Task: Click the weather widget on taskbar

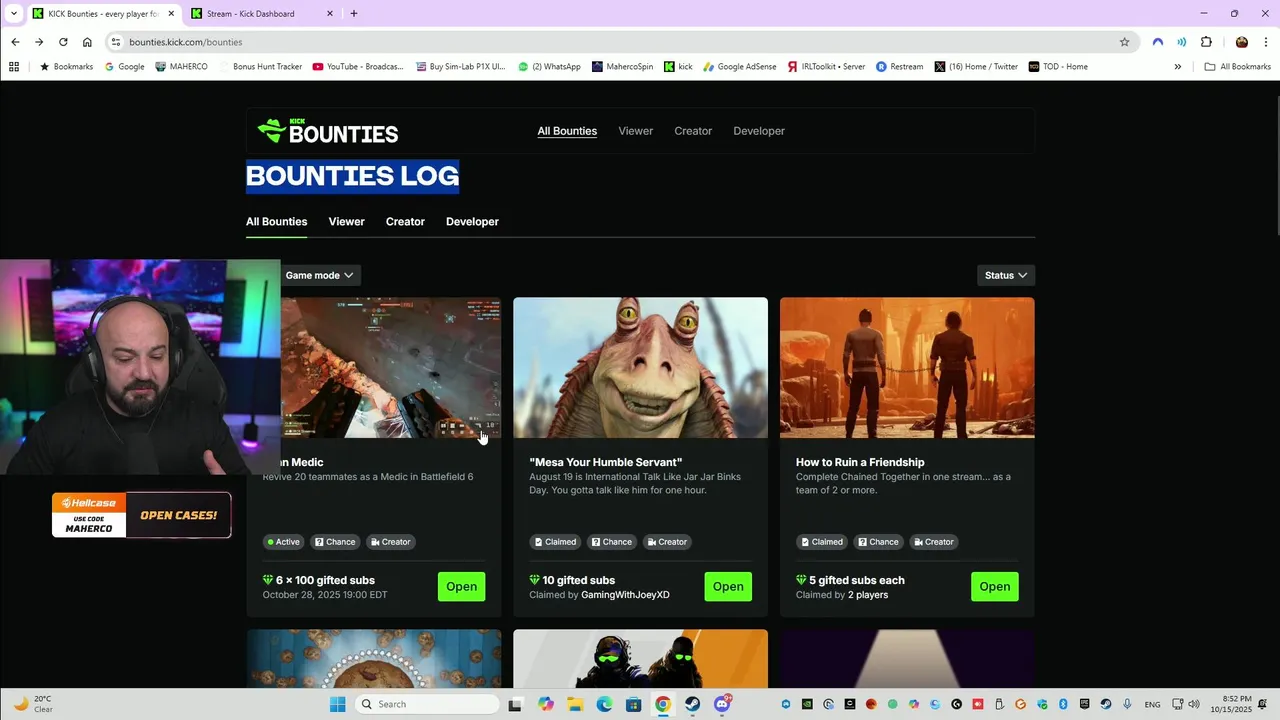Action: point(32,704)
